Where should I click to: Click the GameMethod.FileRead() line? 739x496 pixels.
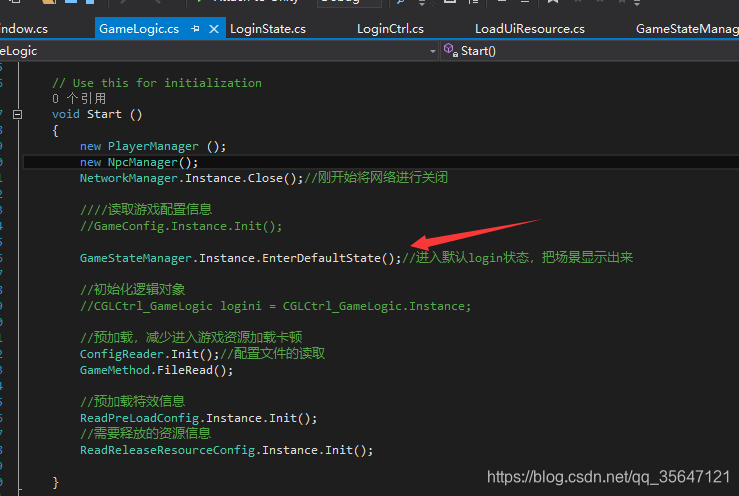156,370
